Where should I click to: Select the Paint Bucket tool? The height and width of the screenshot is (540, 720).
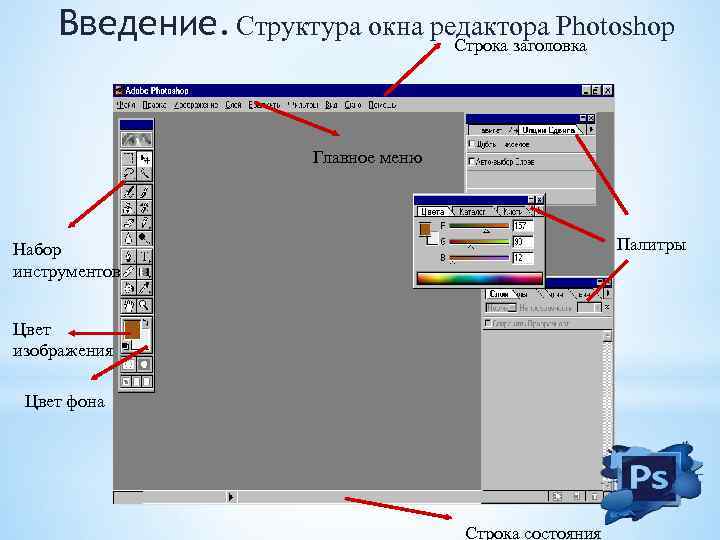(x=128, y=288)
